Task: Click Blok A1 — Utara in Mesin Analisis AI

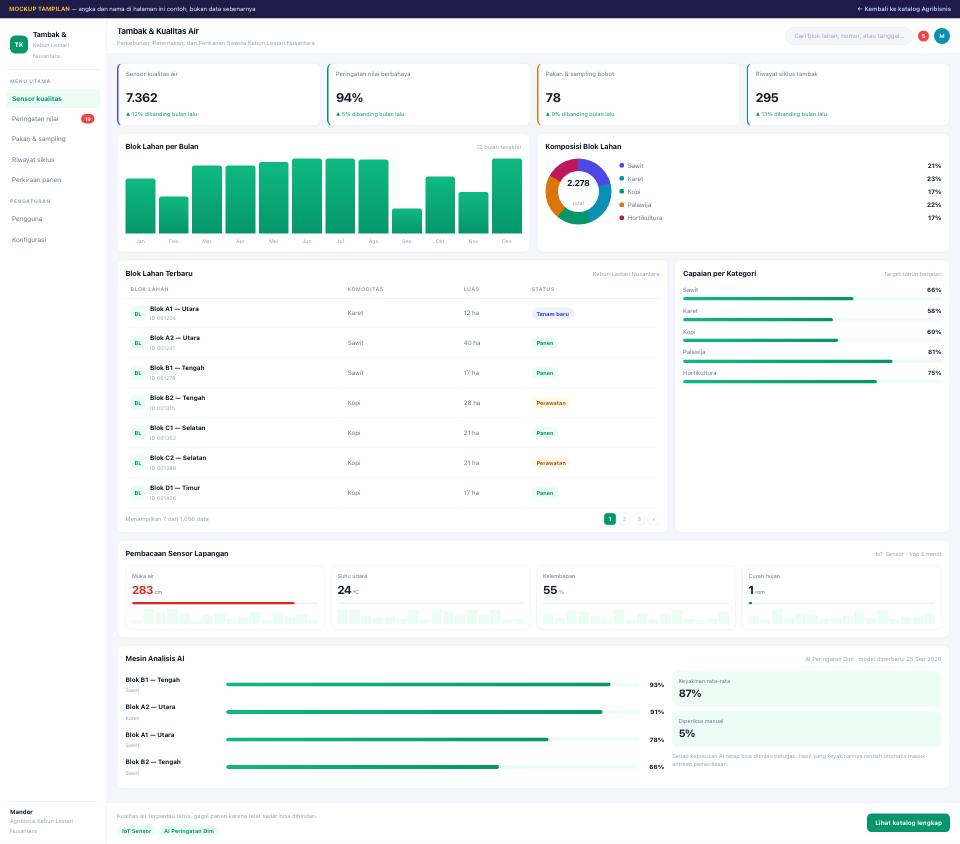Action: 150,735
